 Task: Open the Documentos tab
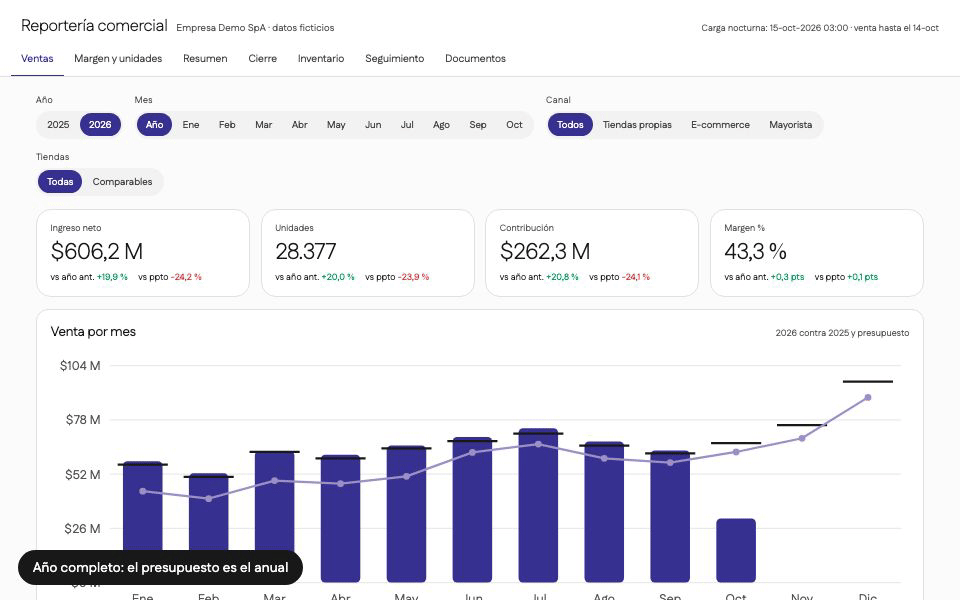475,59
